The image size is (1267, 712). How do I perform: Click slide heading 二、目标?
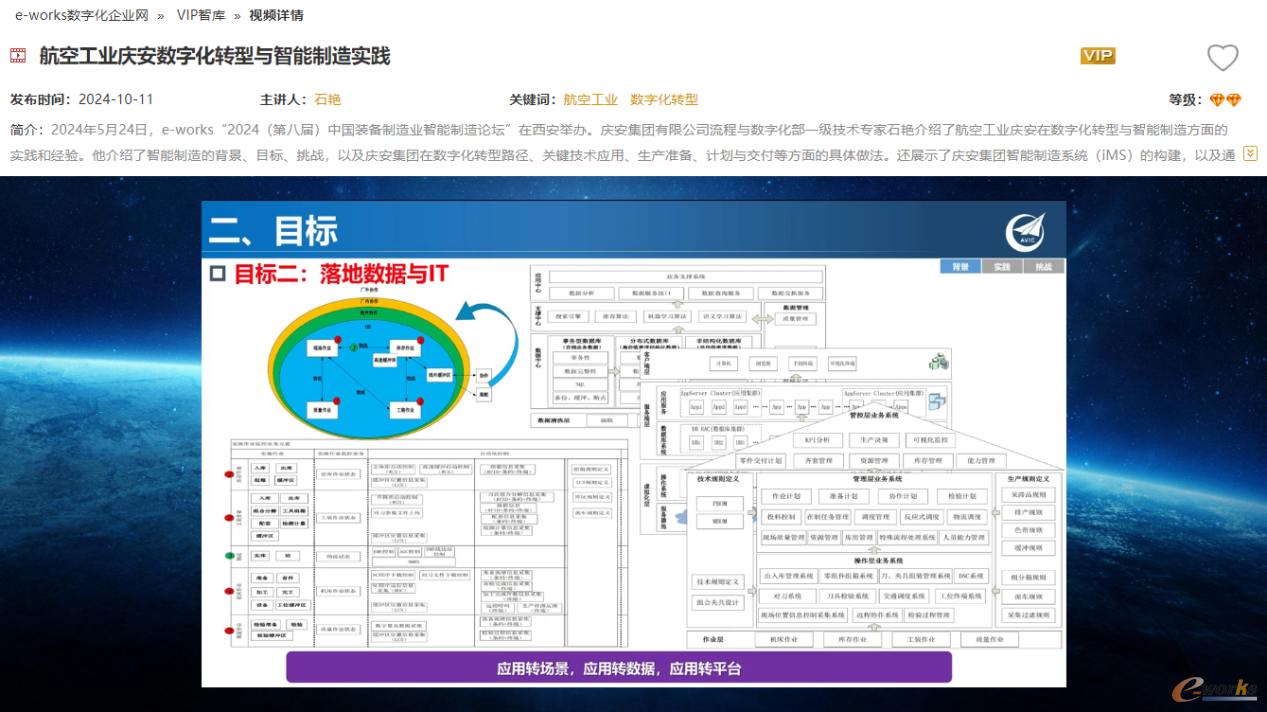click(272, 231)
